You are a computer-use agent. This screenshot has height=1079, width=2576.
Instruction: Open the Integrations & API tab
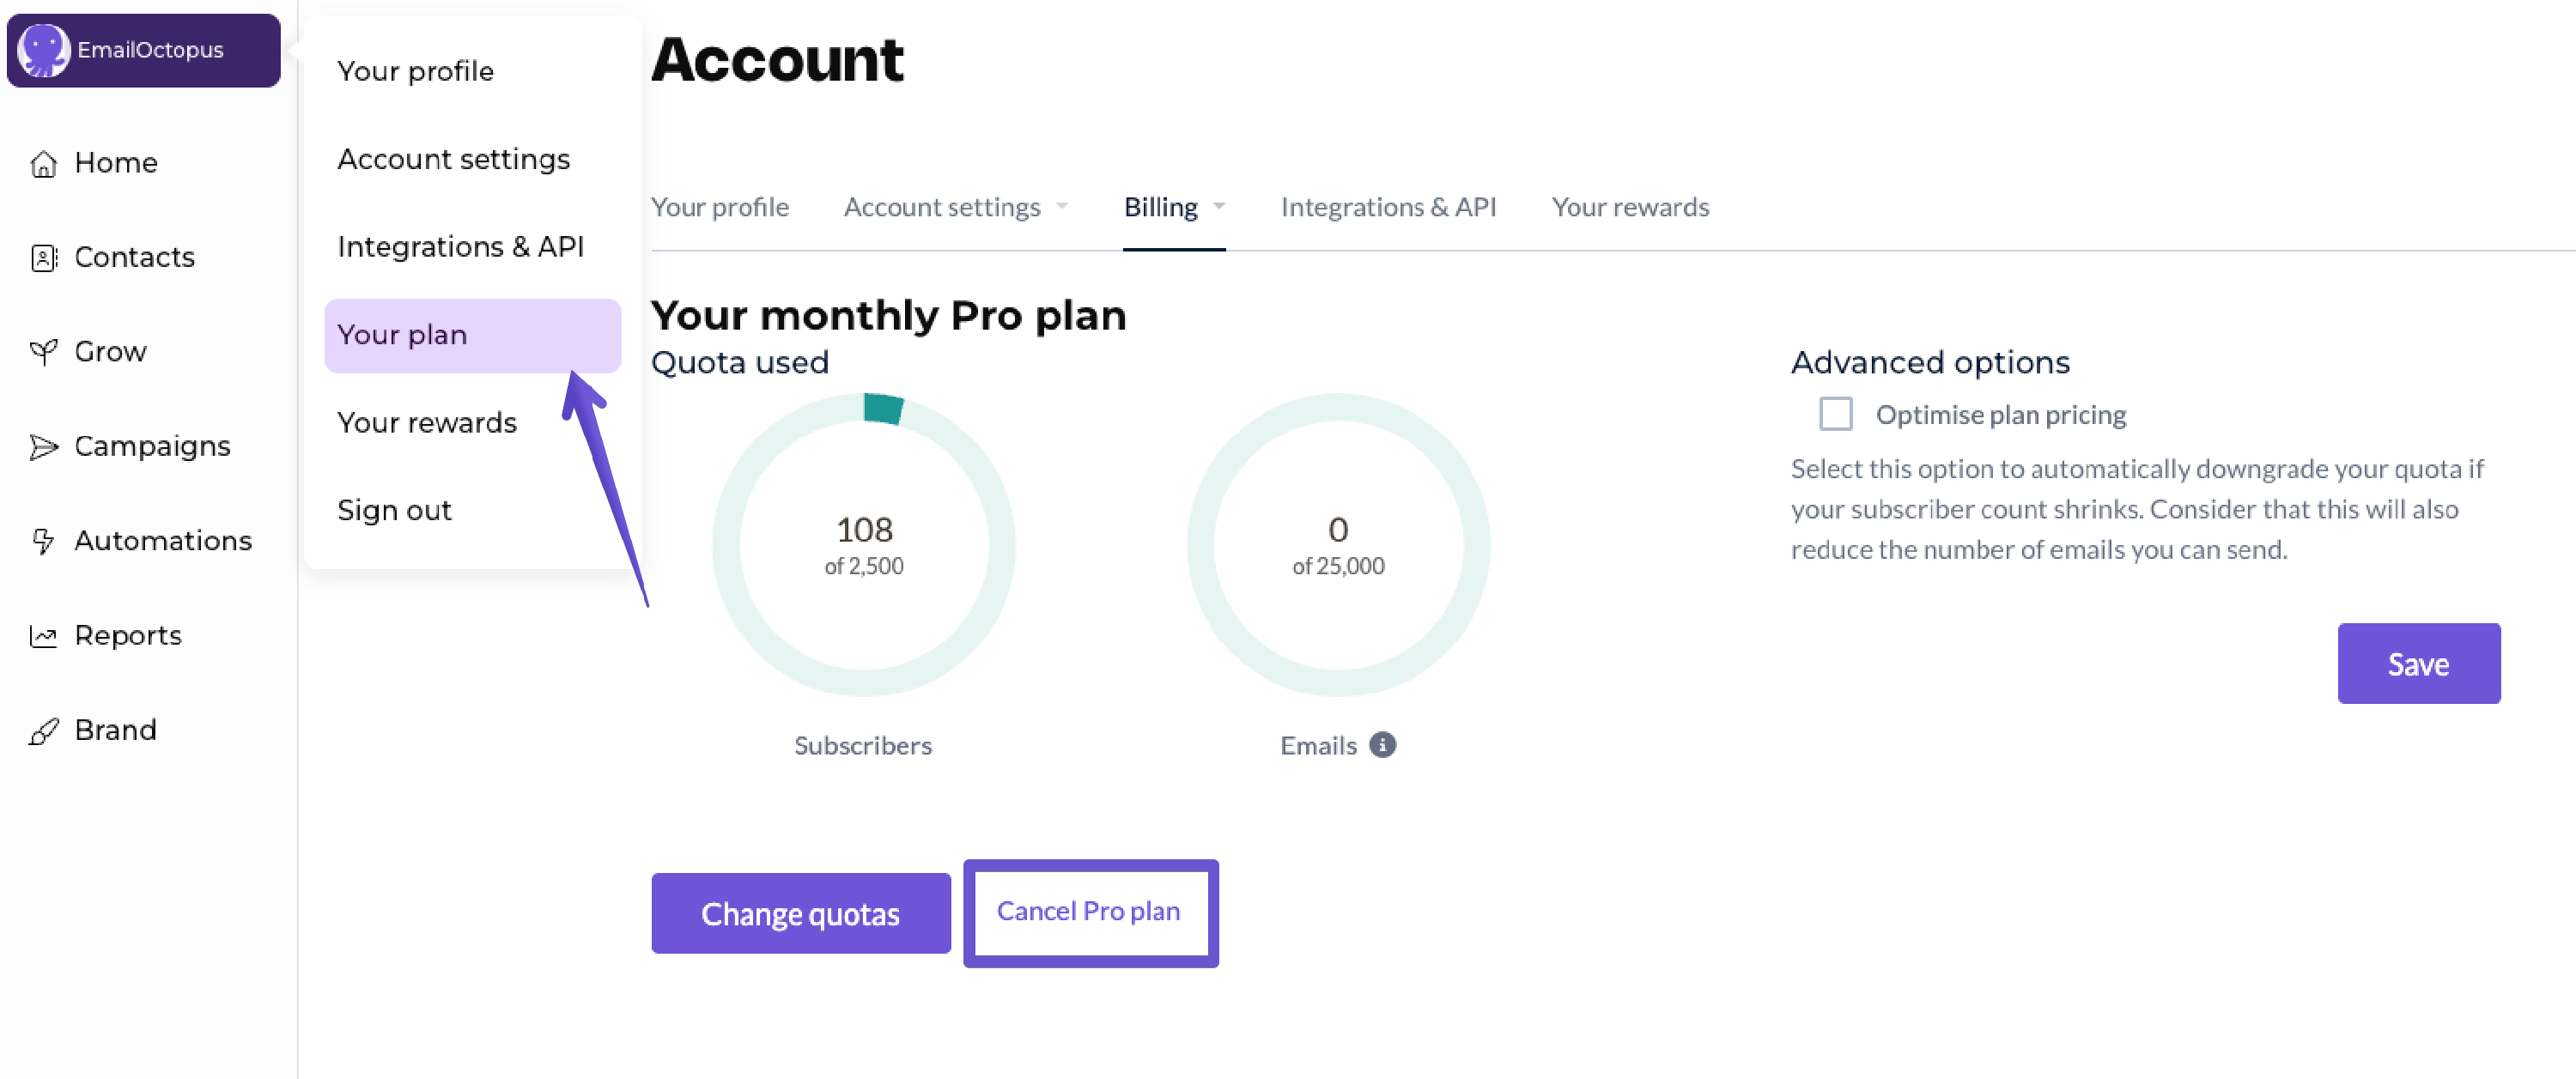pyautogui.click(x=1388, y=207)
